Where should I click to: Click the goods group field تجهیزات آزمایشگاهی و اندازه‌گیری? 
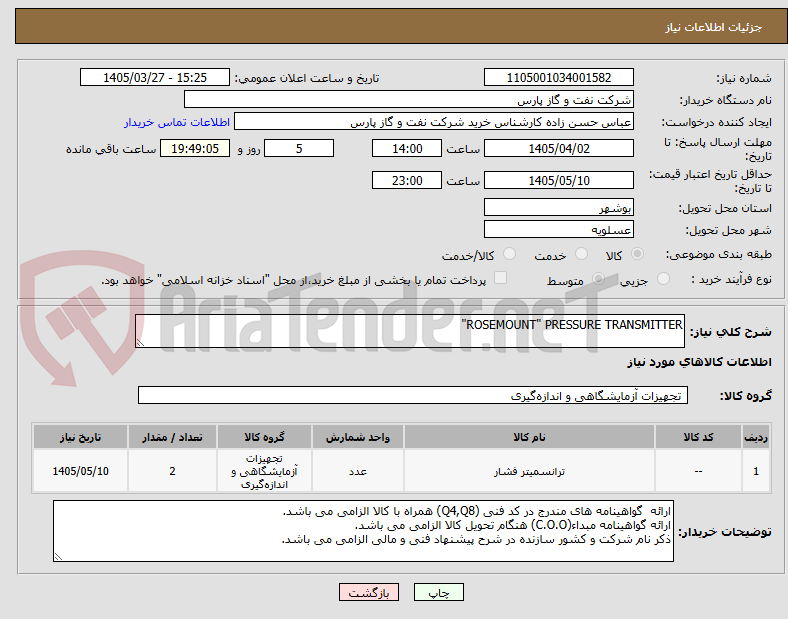coord(413,395)
